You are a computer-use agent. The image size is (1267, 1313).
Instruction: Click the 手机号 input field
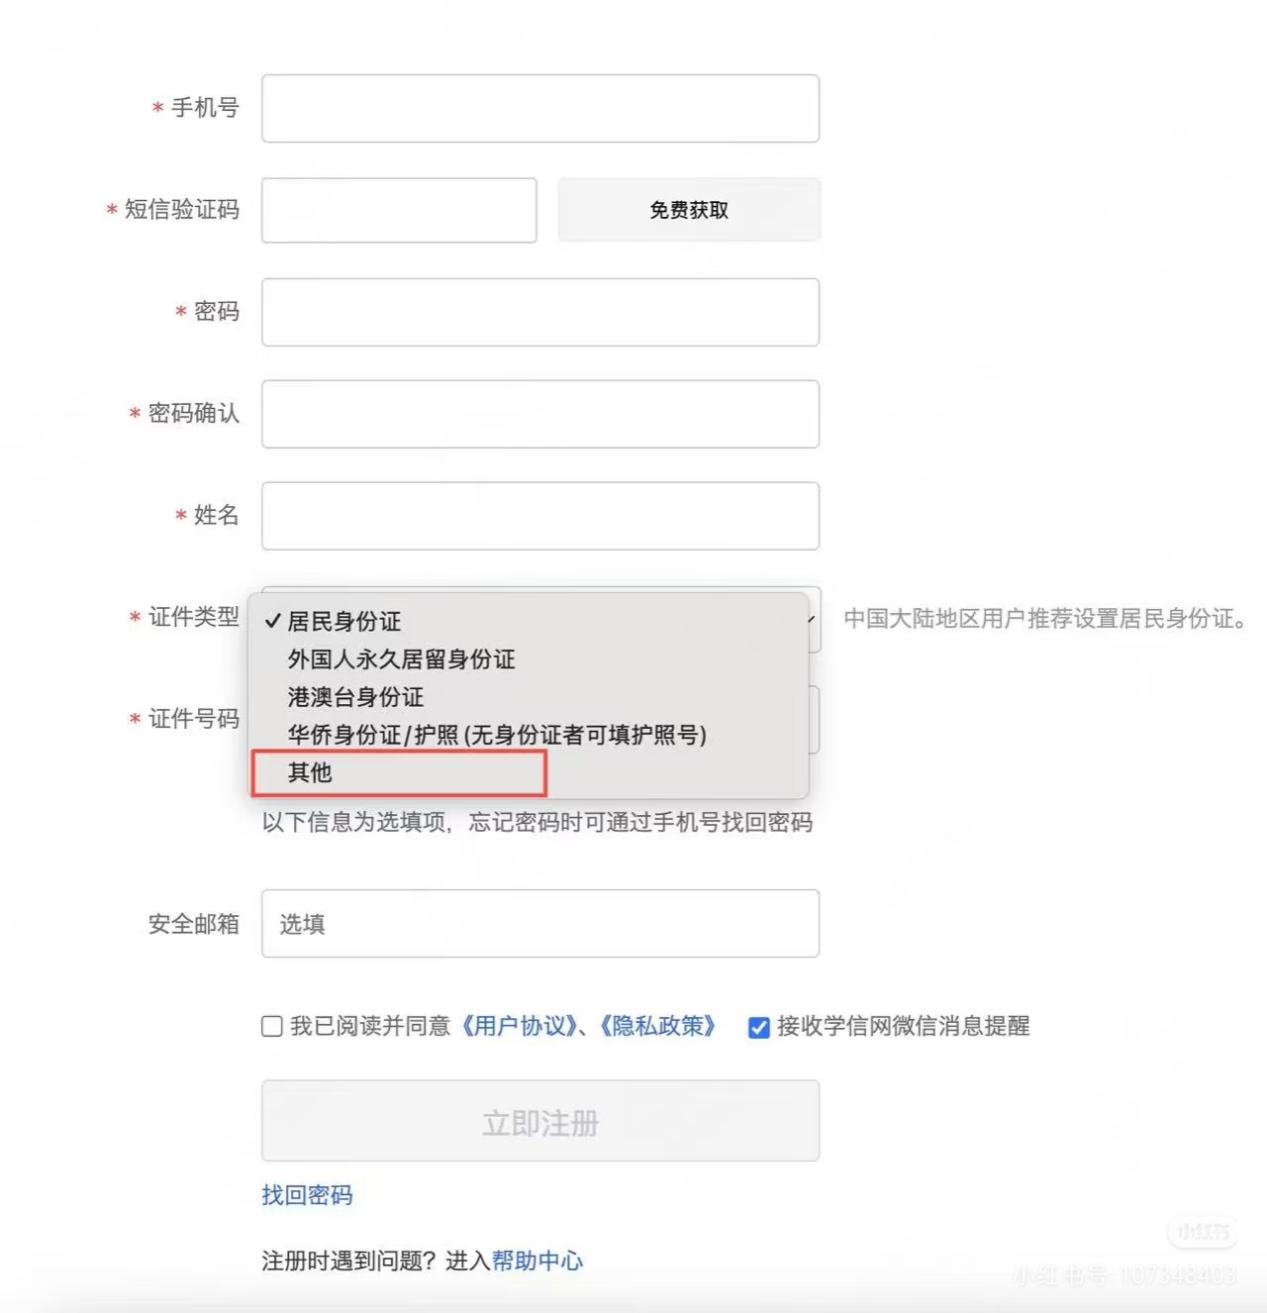[540, 108]
